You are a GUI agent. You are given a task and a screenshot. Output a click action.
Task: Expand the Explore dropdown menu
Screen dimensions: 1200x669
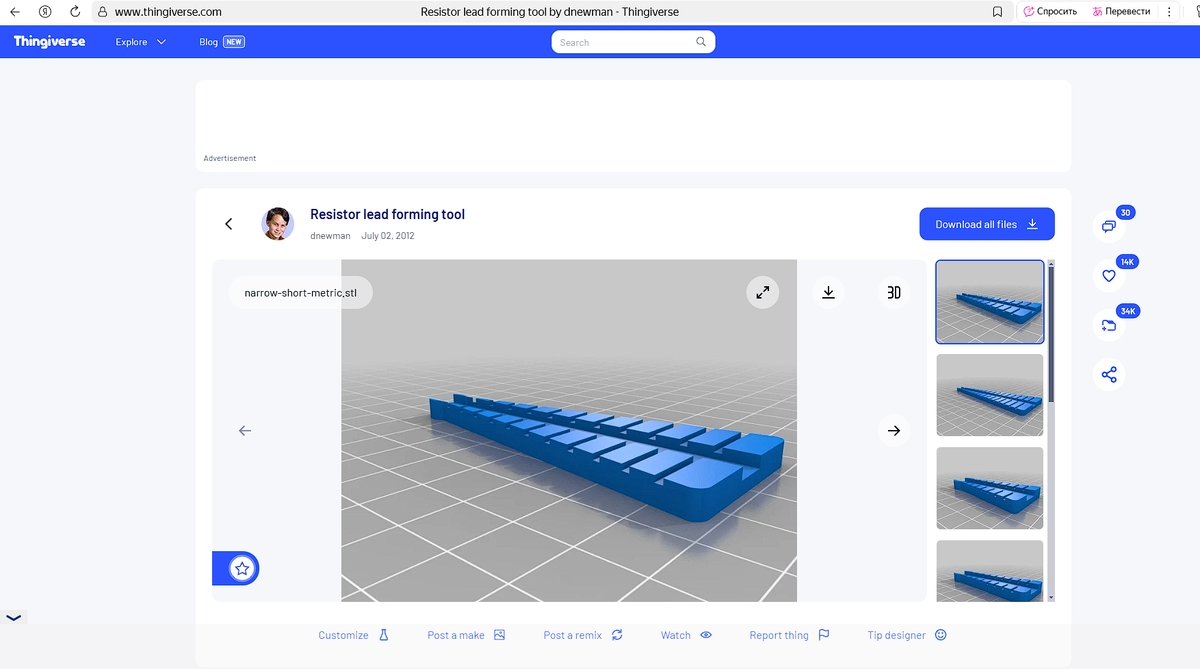click(x=141, y=42)
